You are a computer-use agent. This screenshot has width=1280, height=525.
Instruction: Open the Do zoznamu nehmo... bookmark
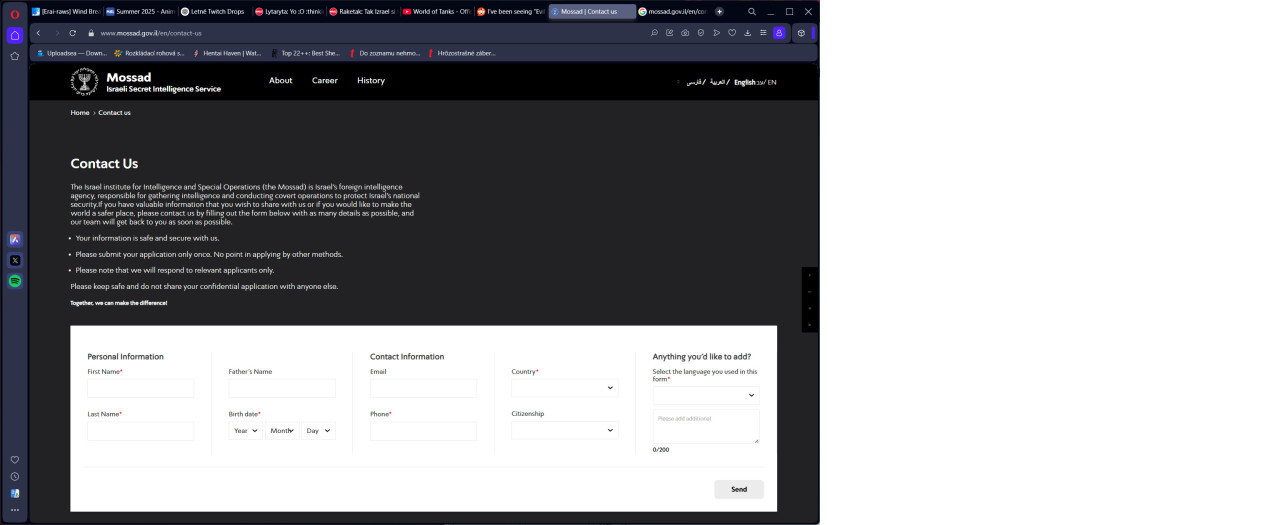coord(385,53)
